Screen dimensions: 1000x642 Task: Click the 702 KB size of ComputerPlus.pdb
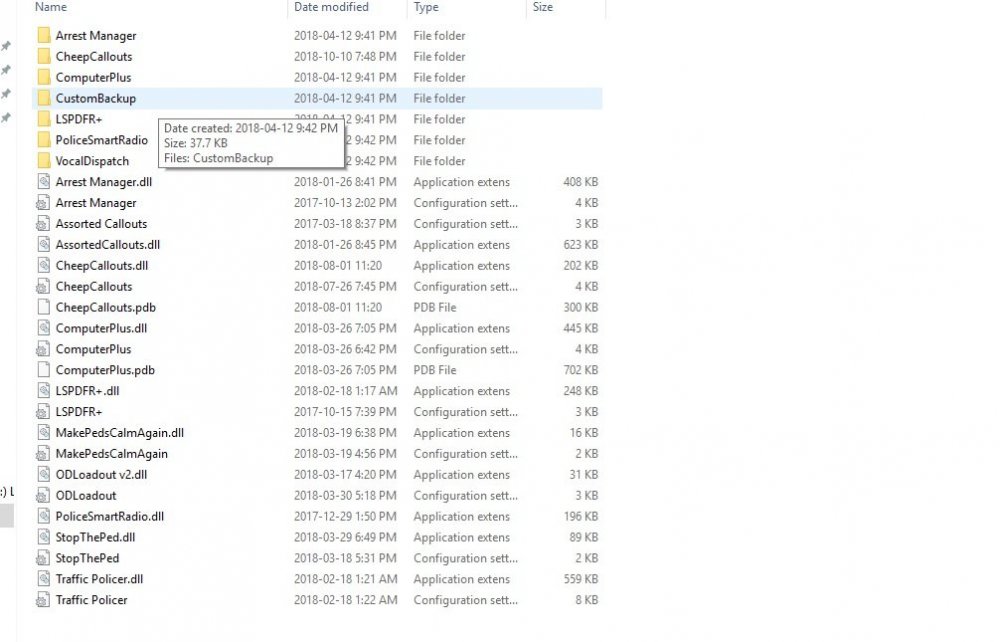click(580, 370)
